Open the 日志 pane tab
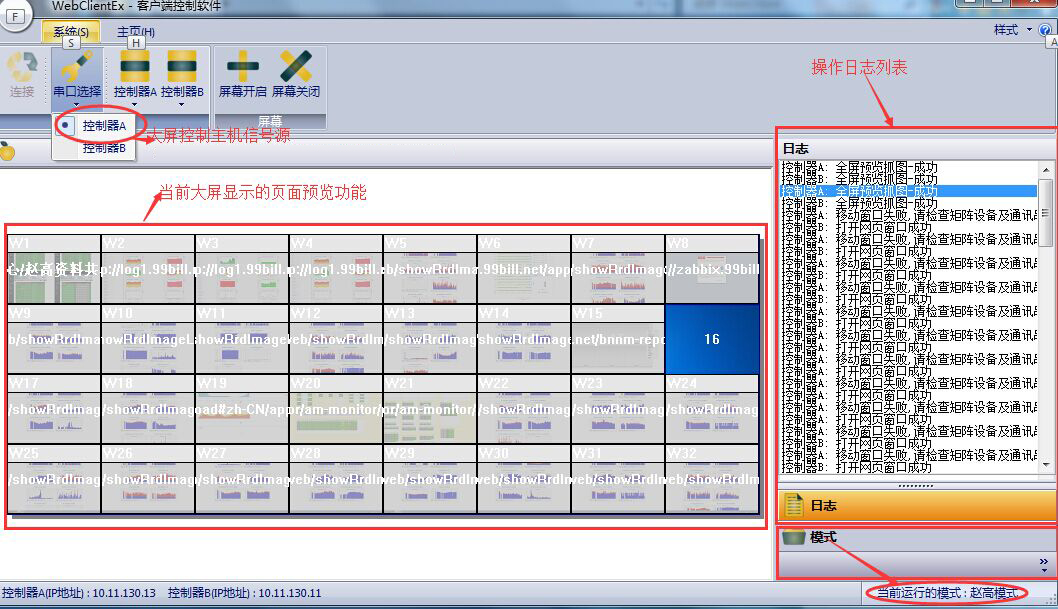This screenshot has width=1058, height=609. coord(917,505)
